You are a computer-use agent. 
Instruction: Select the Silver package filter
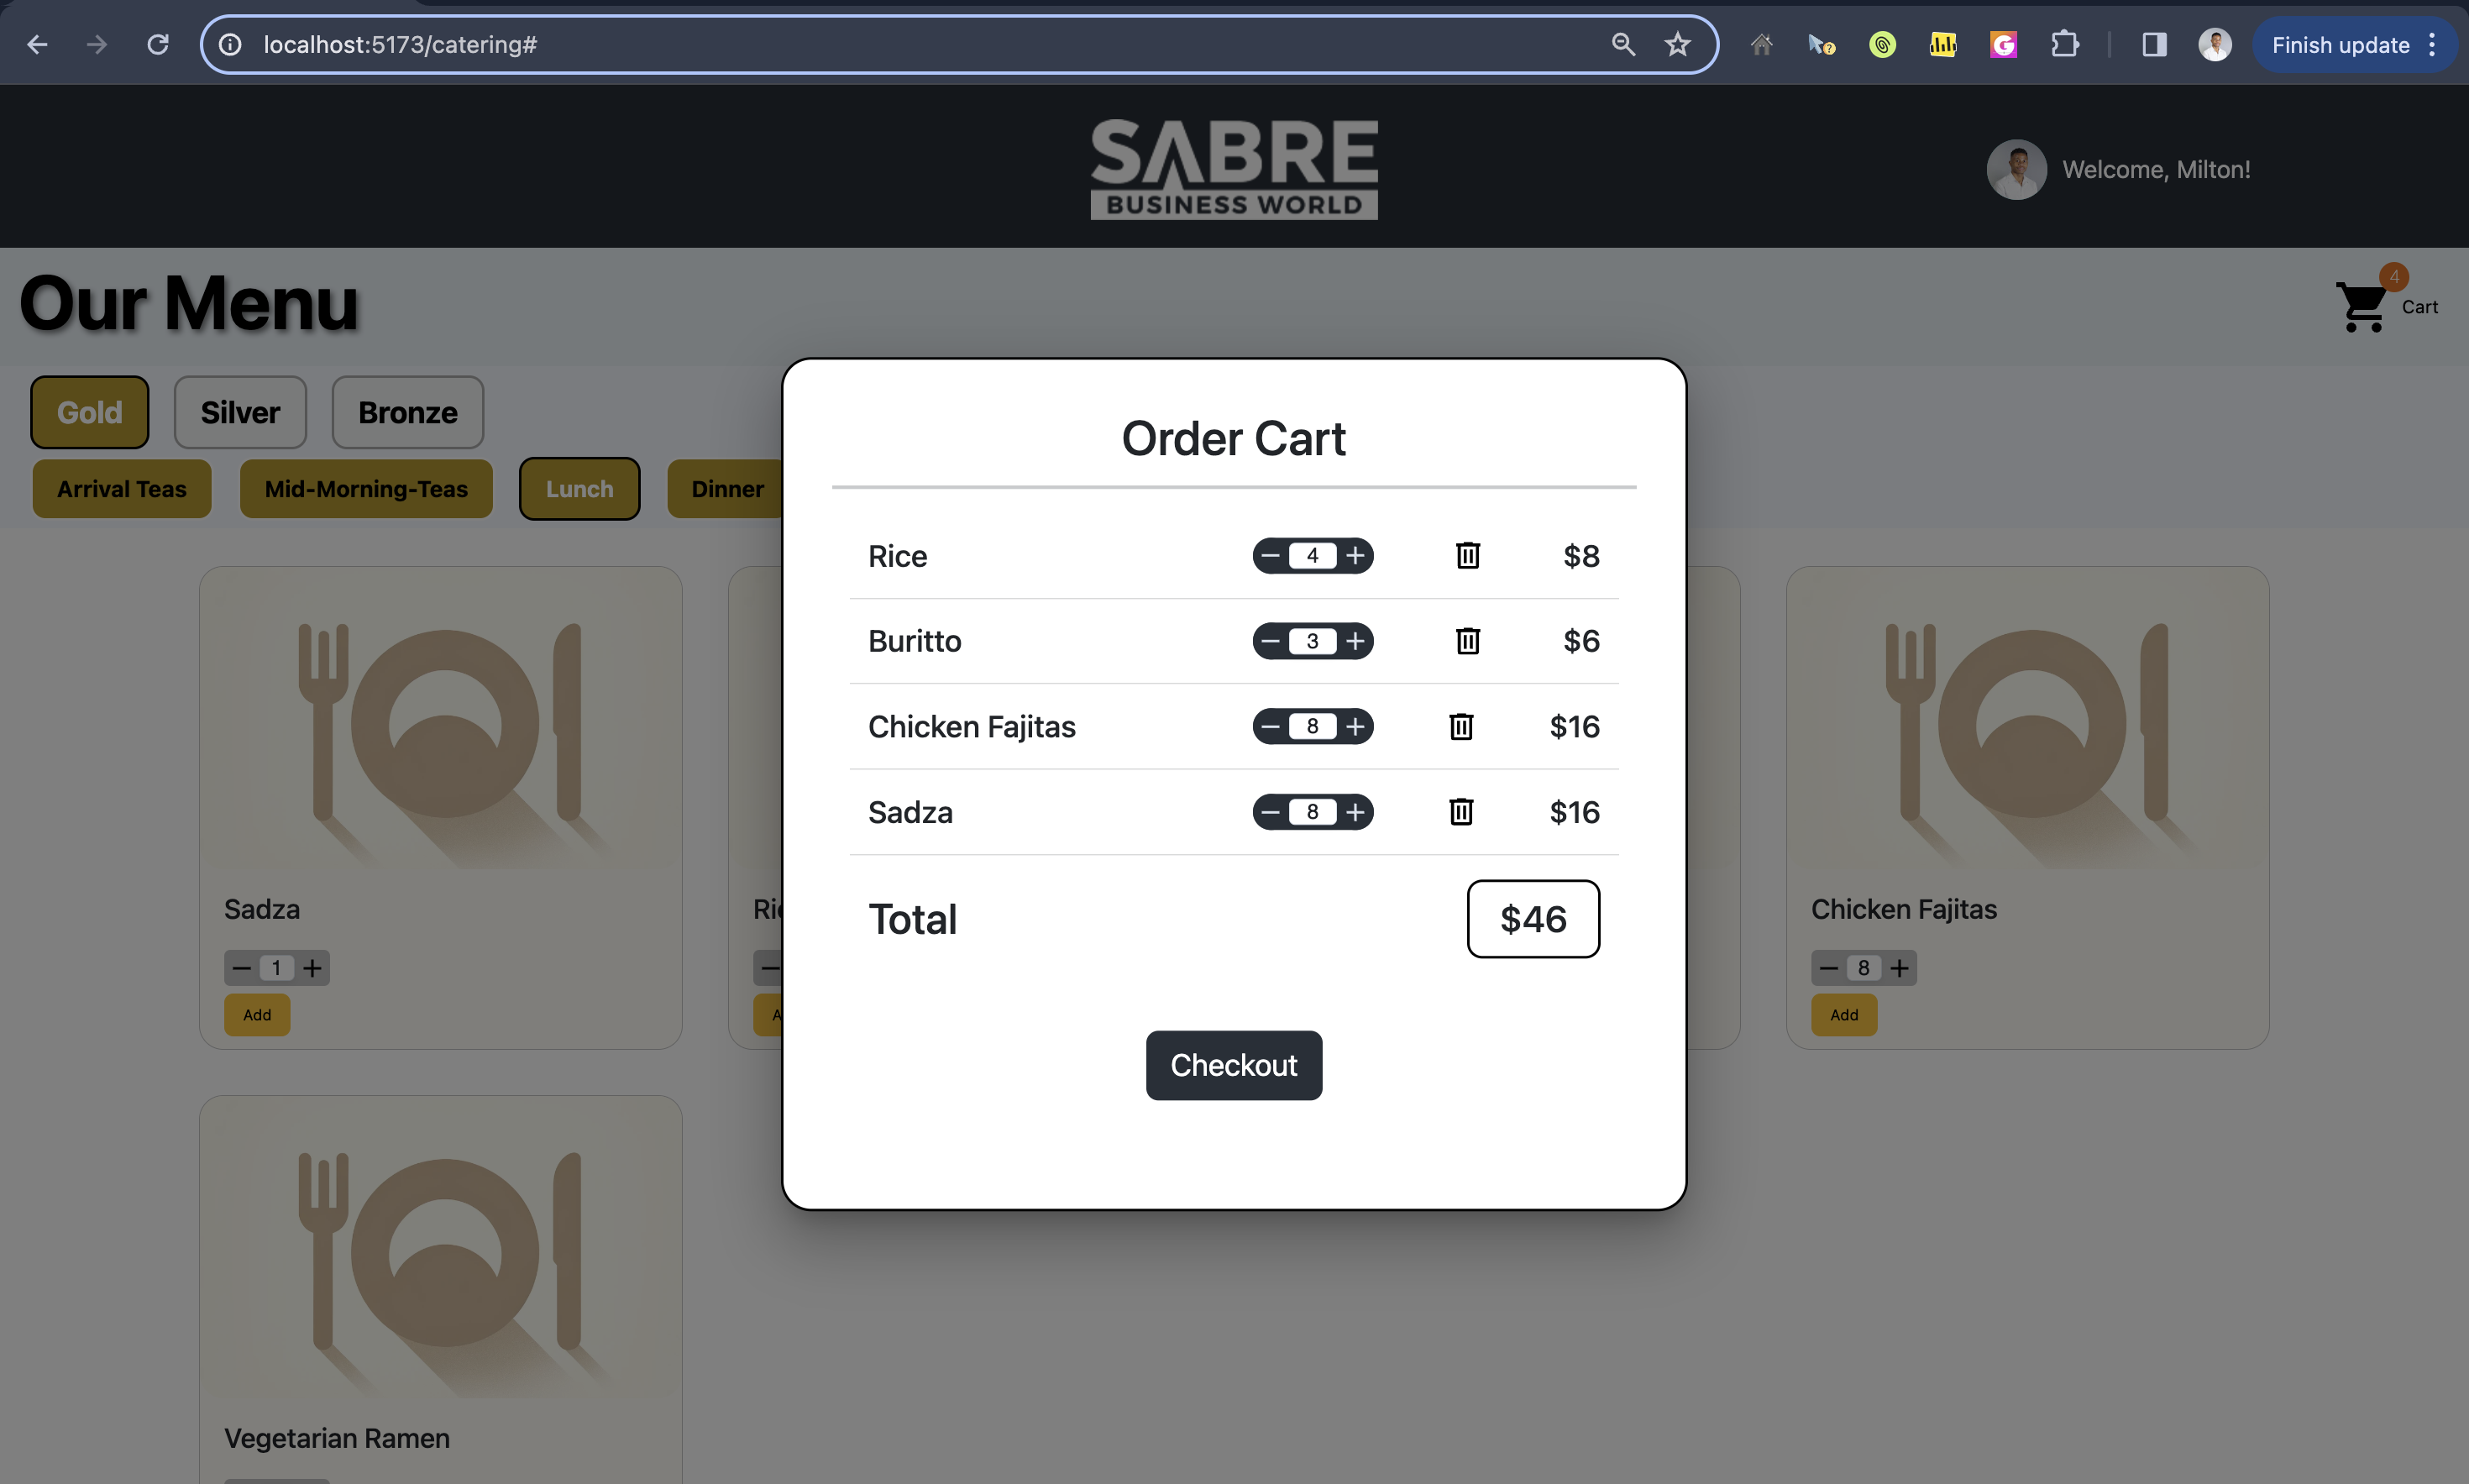[239, 411]
